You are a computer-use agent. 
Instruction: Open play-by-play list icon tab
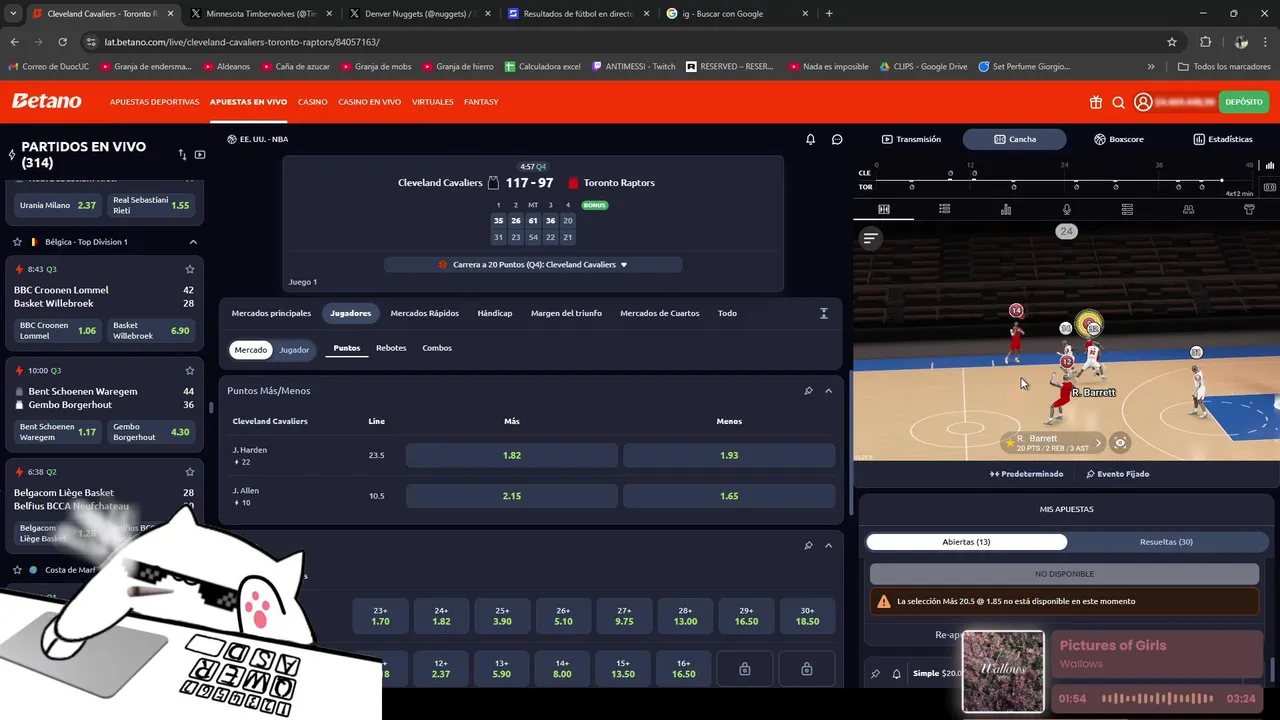tap(944, 209)
